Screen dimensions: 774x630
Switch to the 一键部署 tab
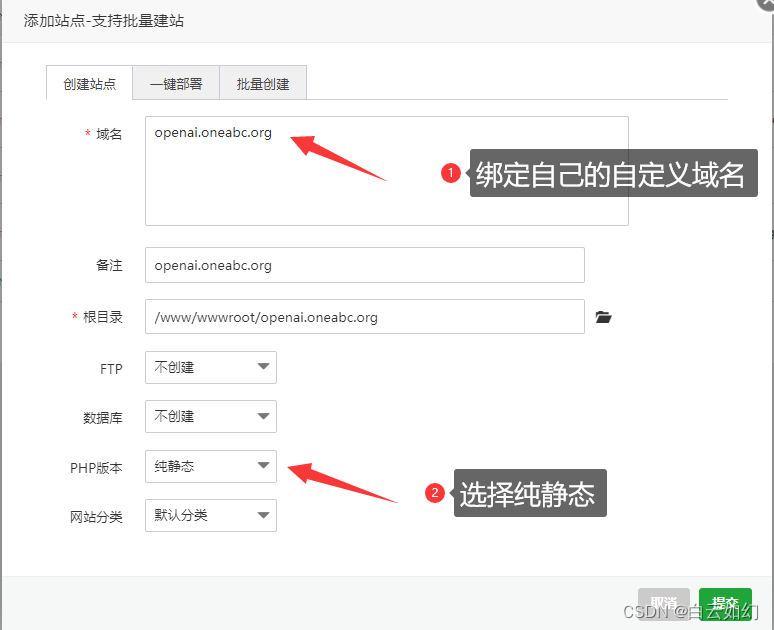(x=176, y=83)
